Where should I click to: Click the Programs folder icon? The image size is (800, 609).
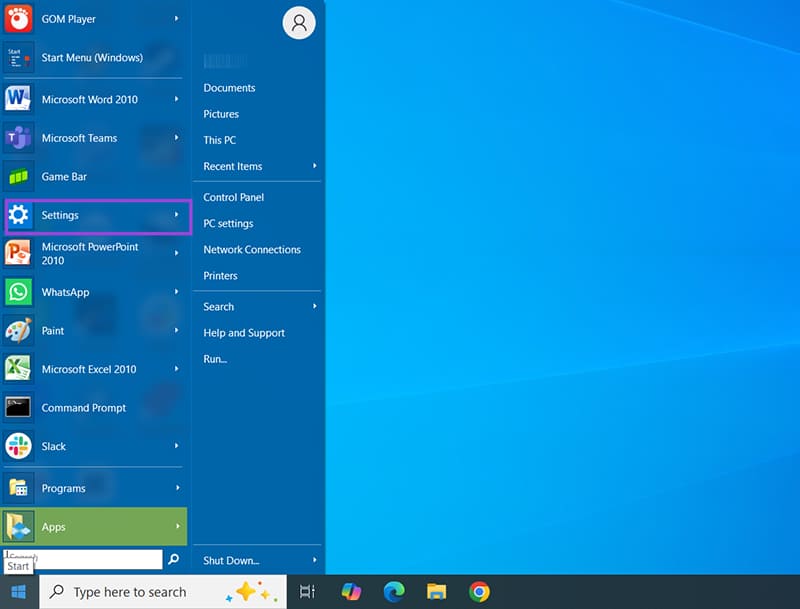click(x=18, y=488)
